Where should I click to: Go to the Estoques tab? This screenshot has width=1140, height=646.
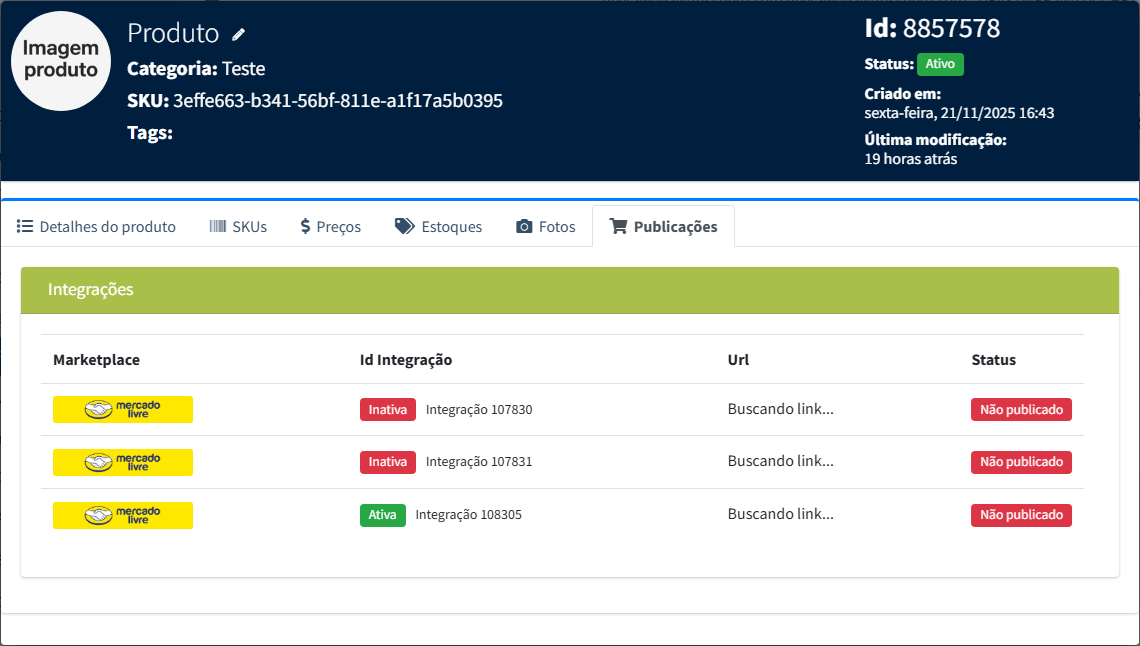tap(438, 227)
